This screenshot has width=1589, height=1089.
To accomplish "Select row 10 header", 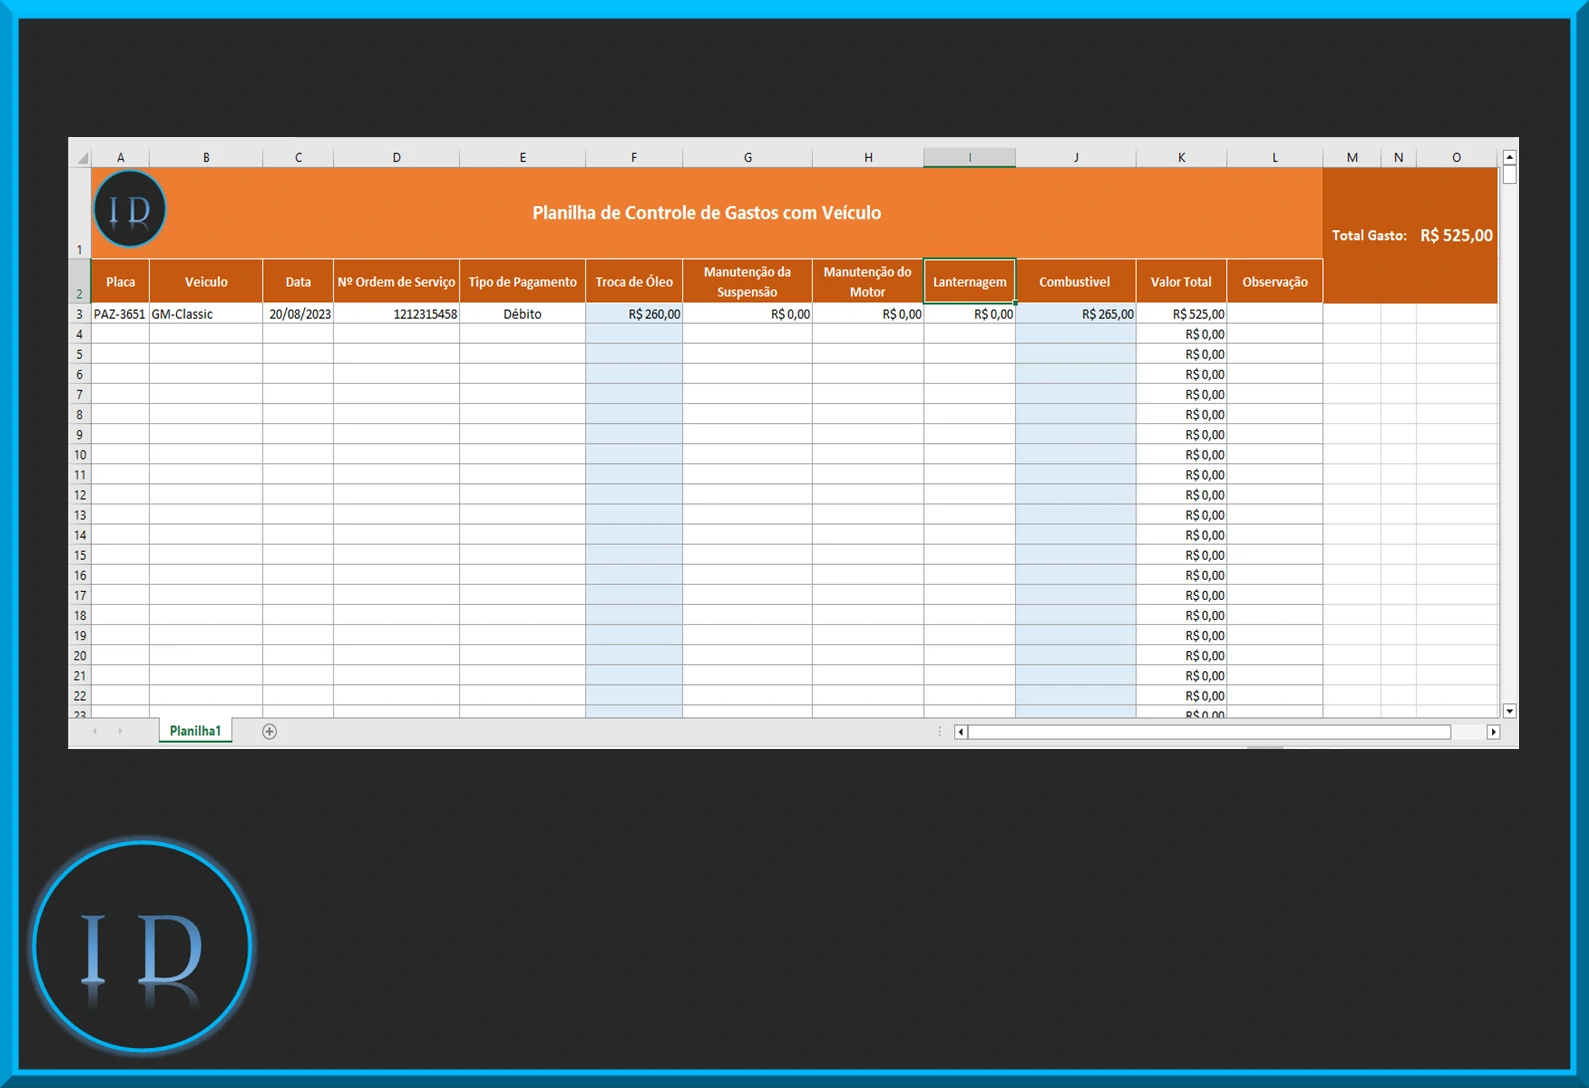I will coord(80,455).
